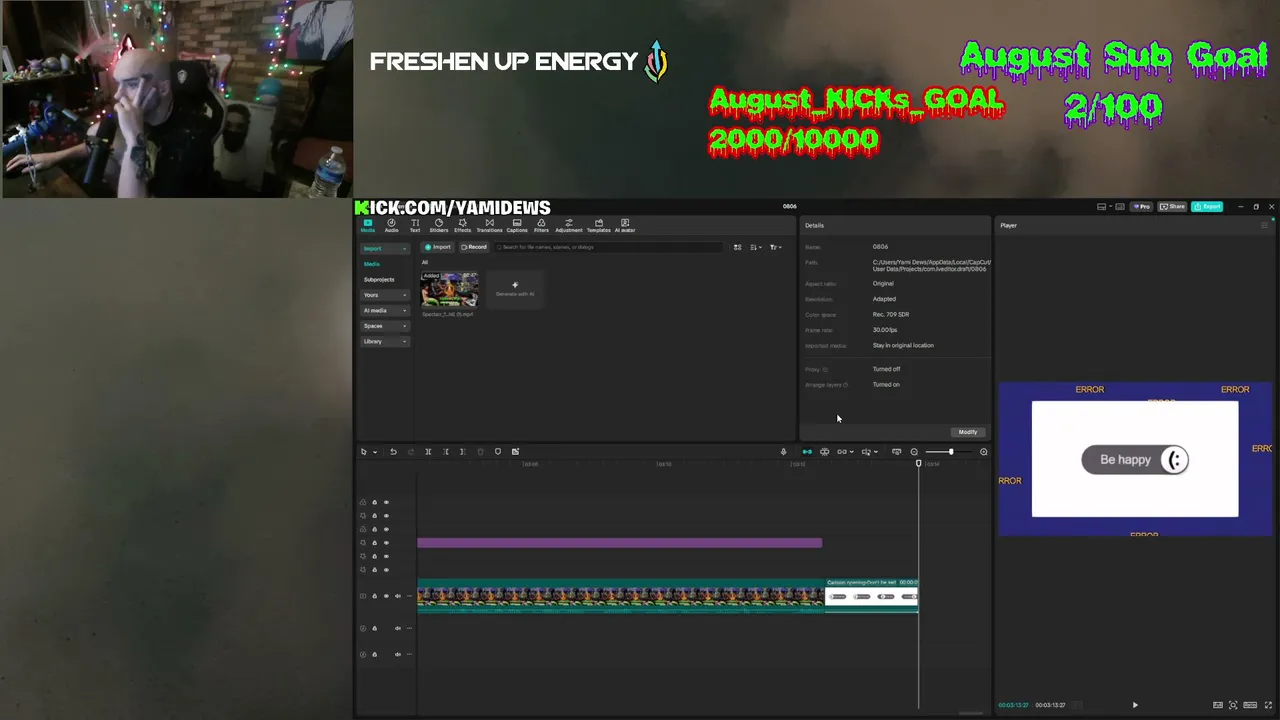Open the Adjustment panel
The height and width of the screenshot is (720, 1280).
coord(569,225)
